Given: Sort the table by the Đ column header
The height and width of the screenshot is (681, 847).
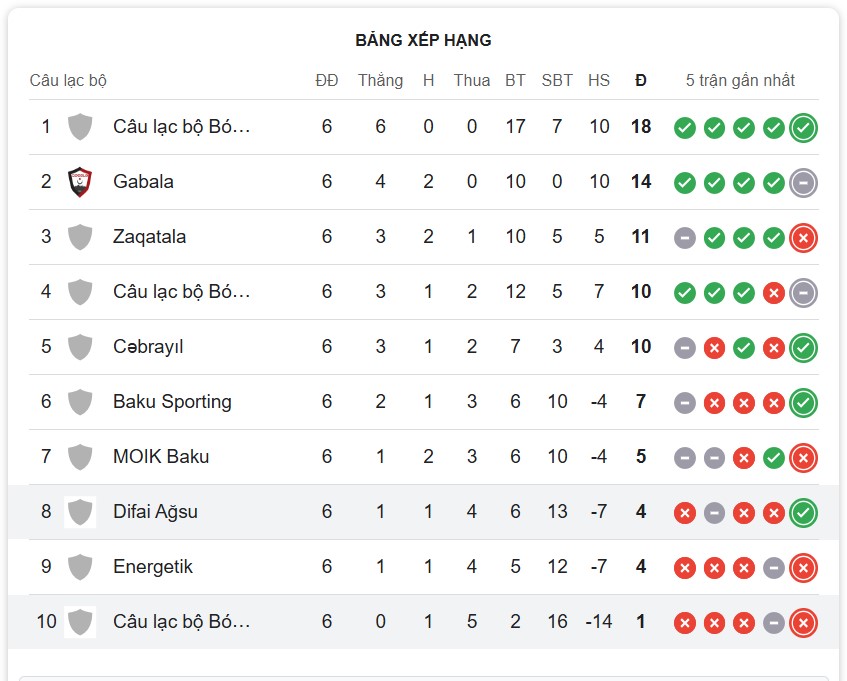Looking at the screenshot, I should point(640,80).
